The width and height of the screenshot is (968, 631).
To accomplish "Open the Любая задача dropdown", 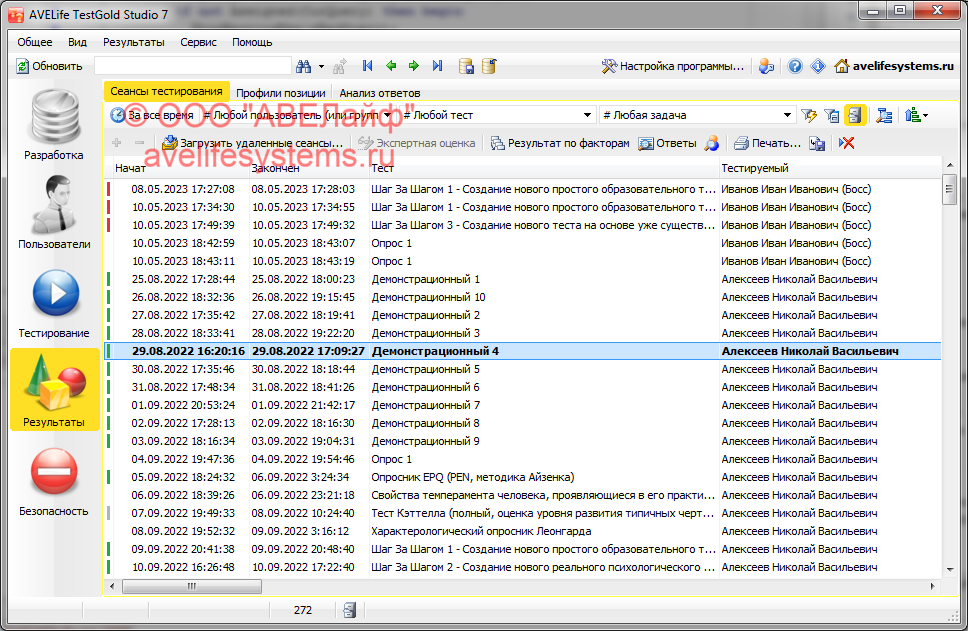I will 788,115.
